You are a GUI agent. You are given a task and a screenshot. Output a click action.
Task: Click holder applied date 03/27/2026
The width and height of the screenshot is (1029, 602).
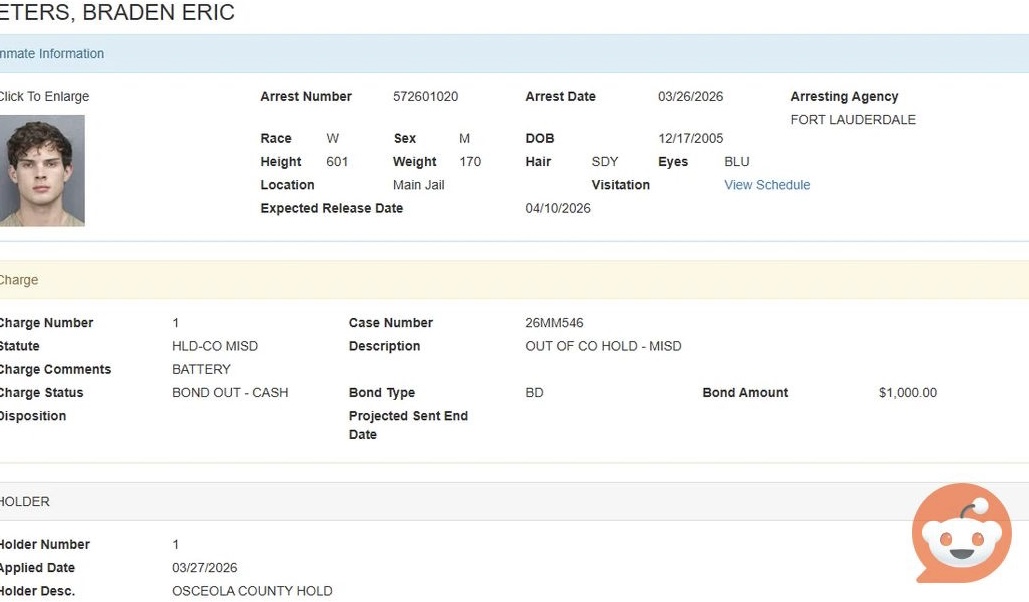tap(205, 568)
